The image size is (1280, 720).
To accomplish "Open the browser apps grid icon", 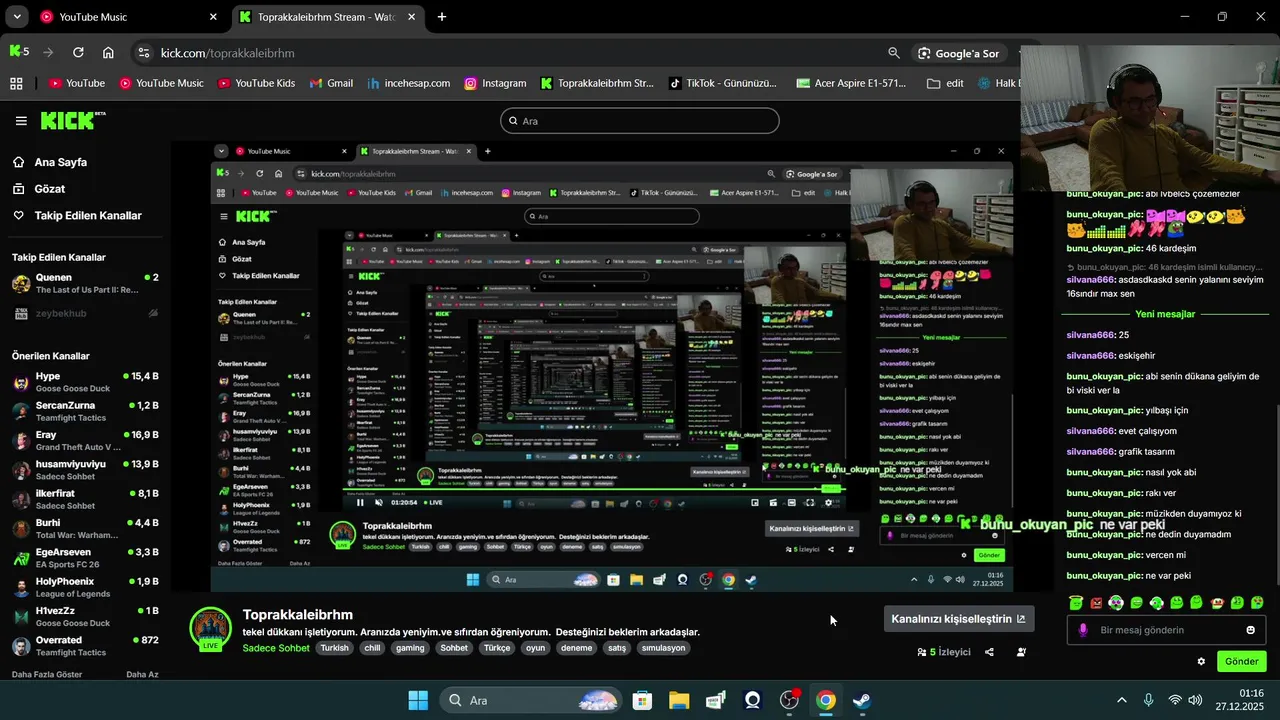I will [16, 83].
